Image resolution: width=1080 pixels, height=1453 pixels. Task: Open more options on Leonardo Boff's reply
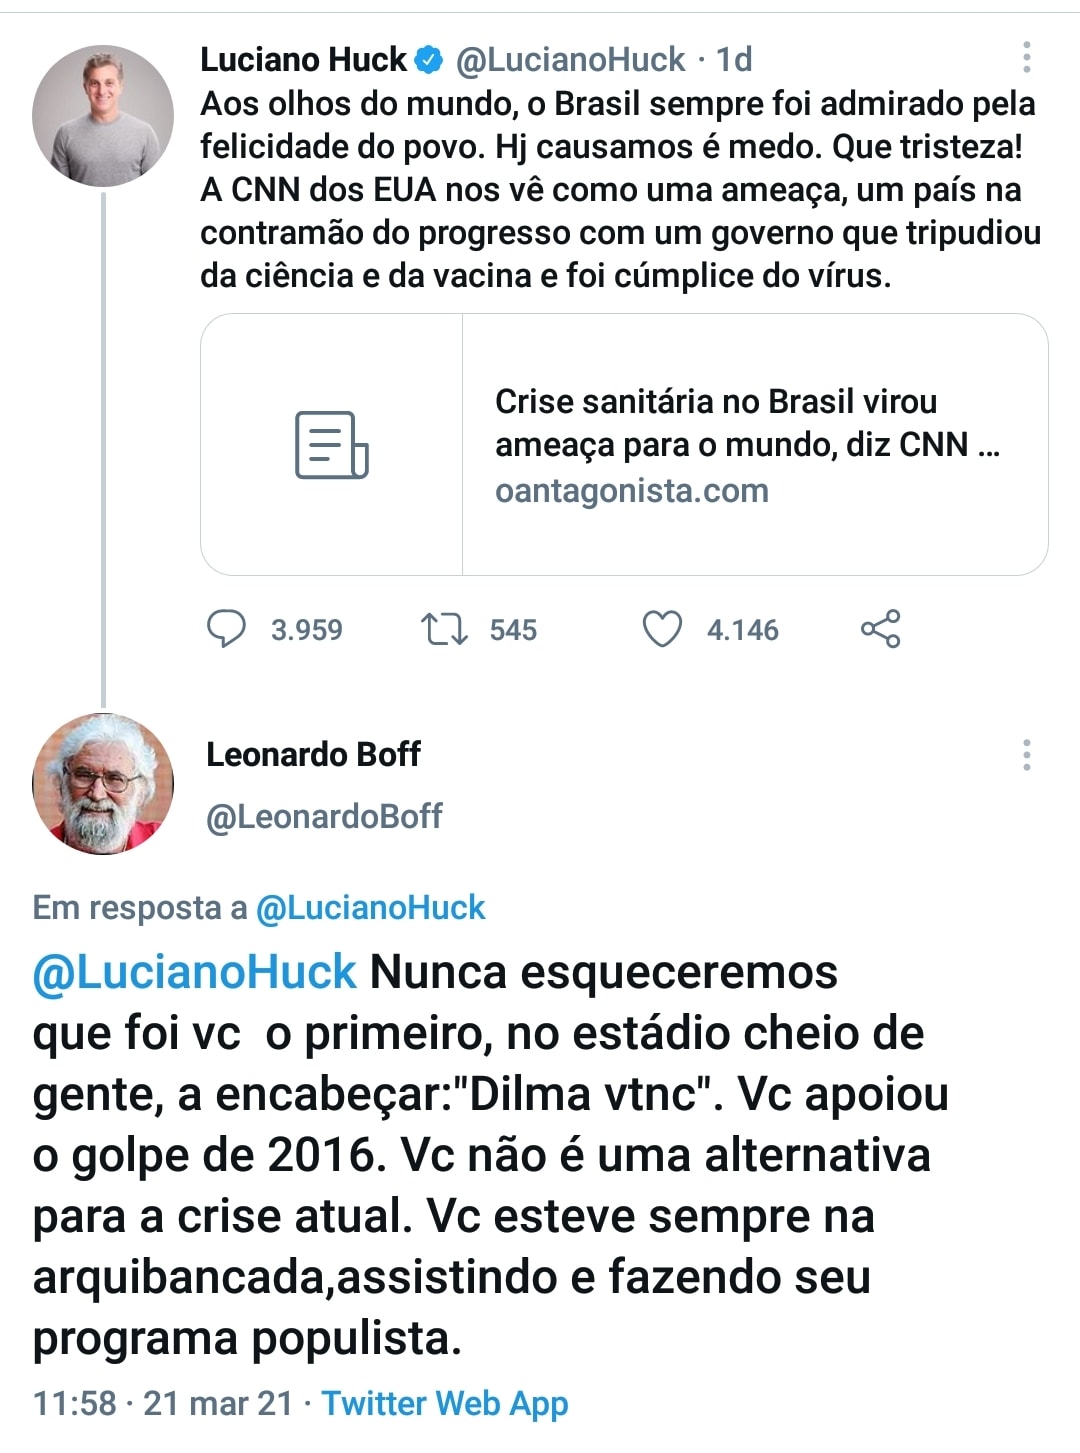pyautogui.click(x=1026, y=755)
